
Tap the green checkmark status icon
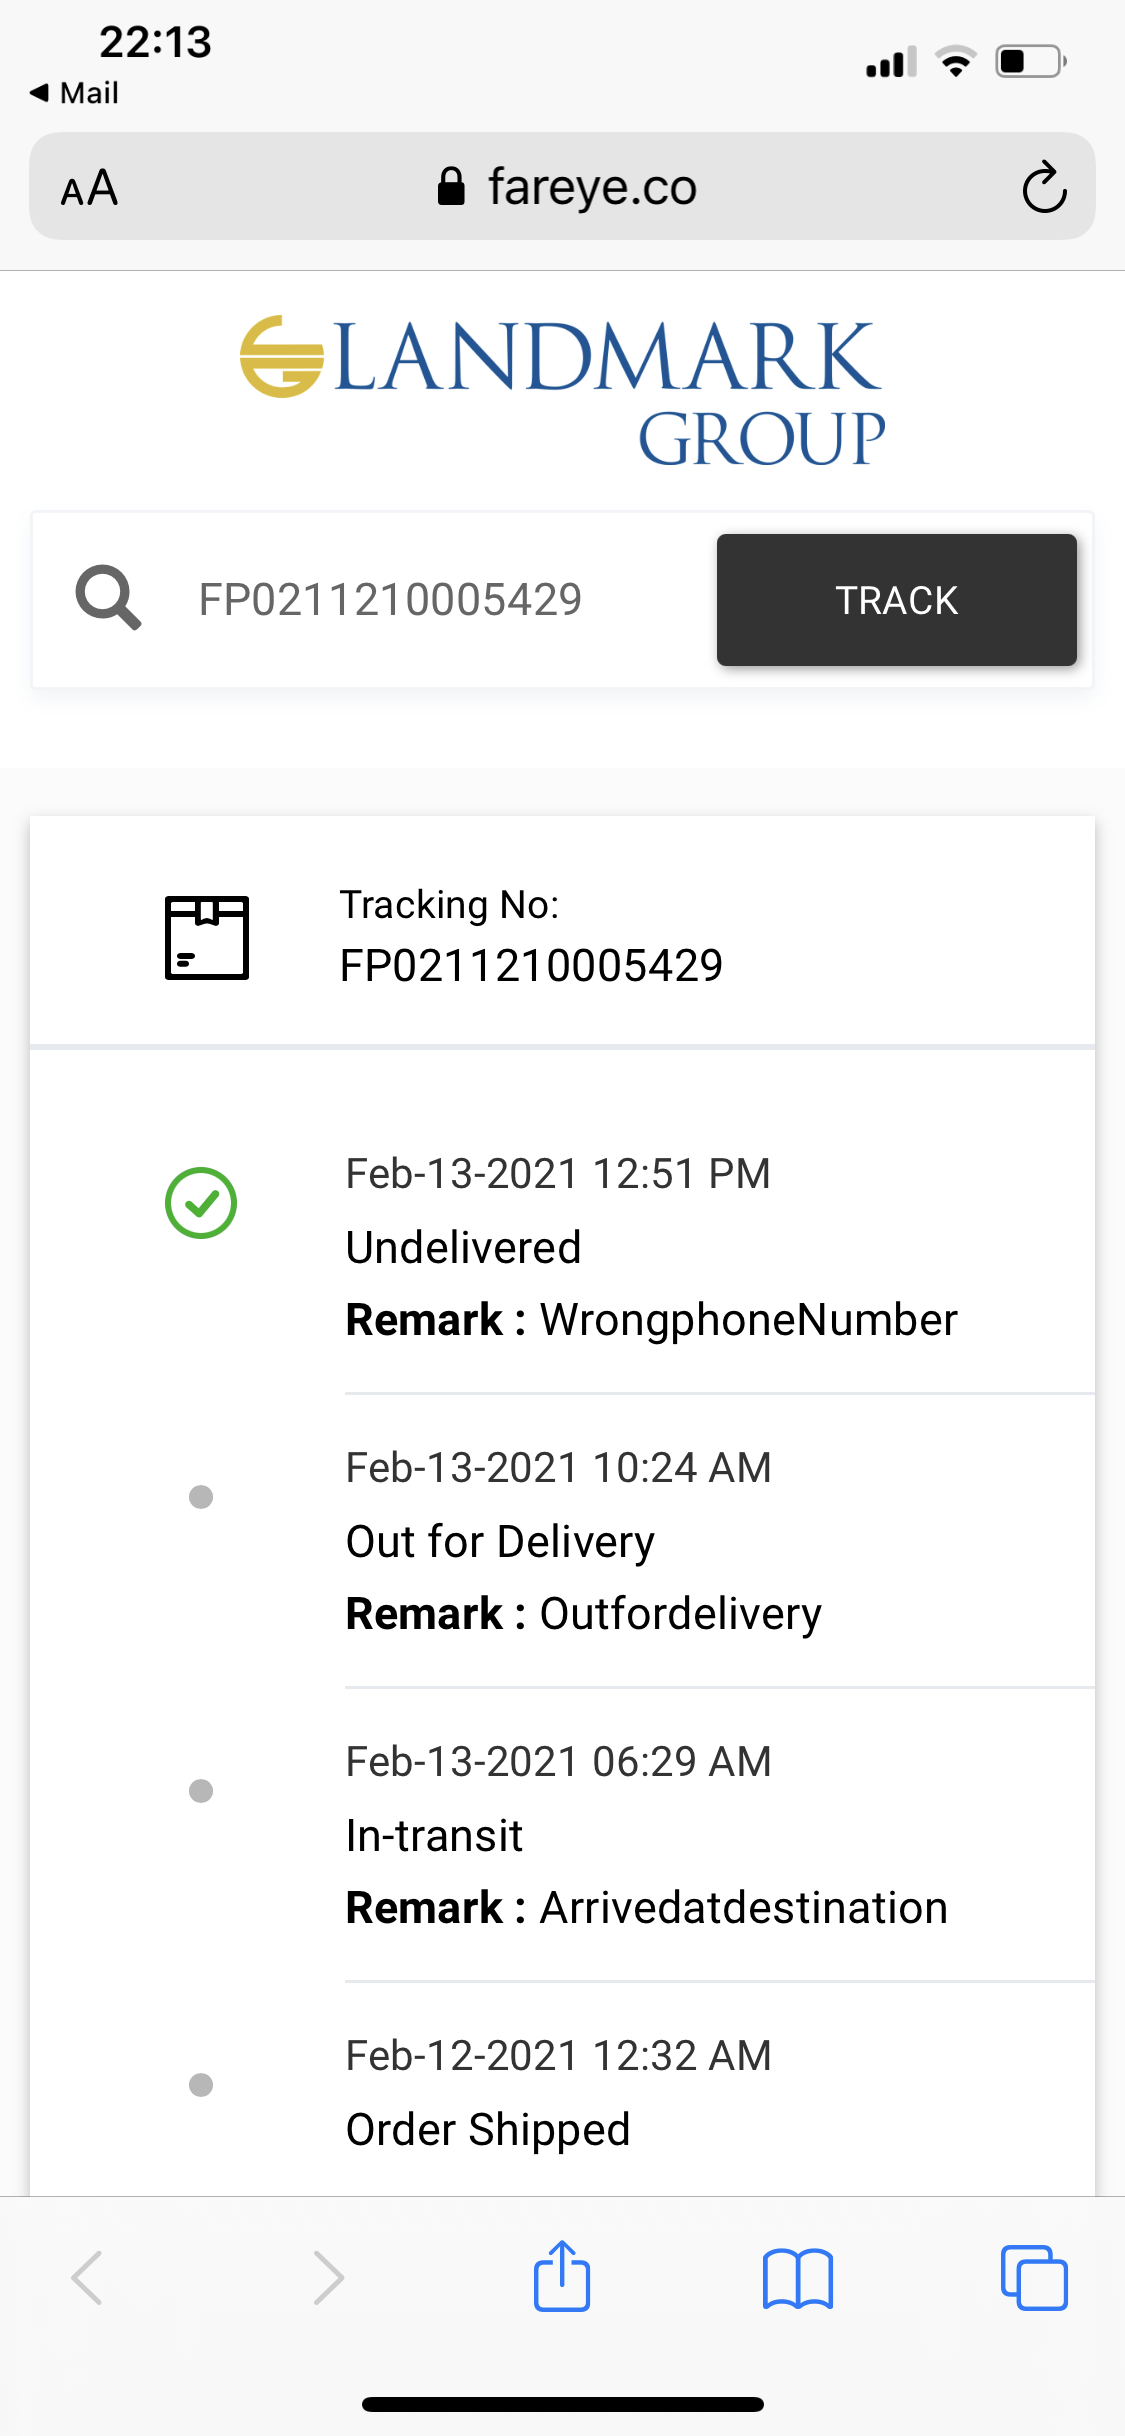201,1203
